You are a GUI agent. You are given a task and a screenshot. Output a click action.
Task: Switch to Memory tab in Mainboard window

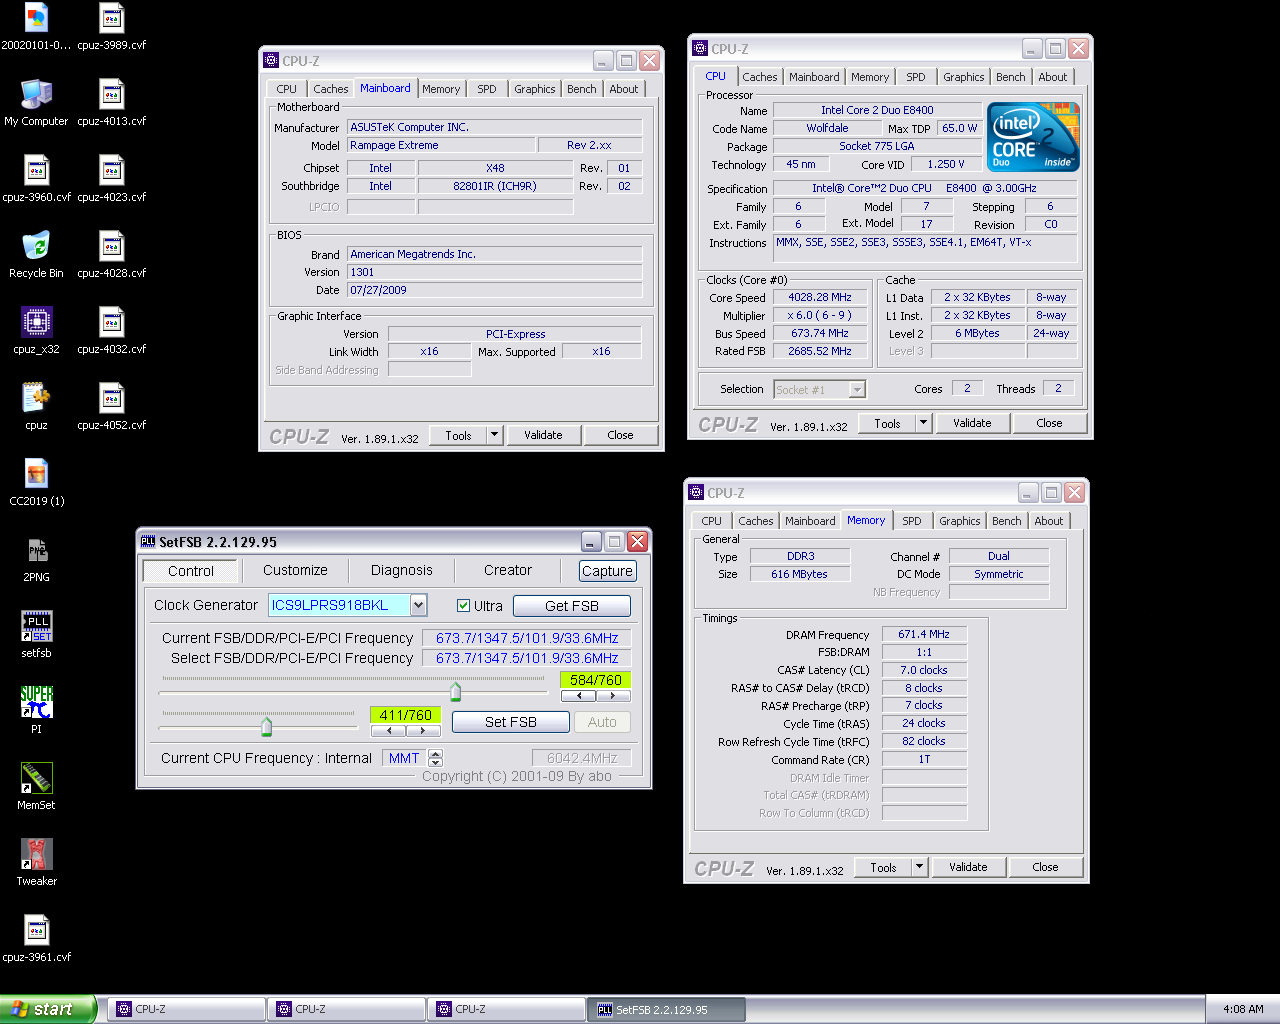click(x=441, y=89)
